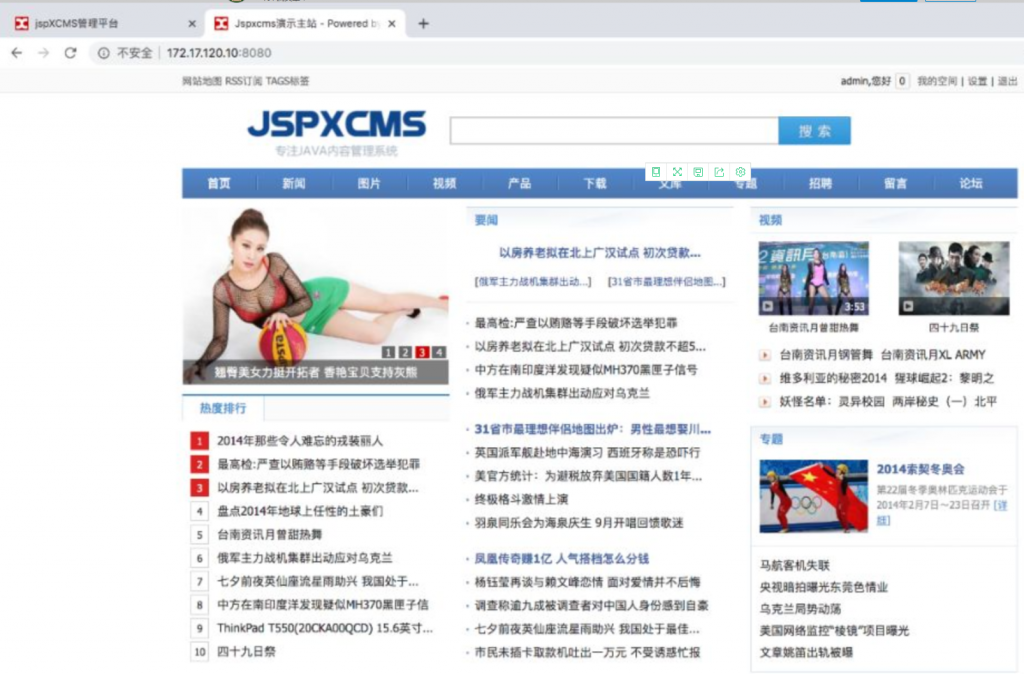Open the settings gear in the green floating toolbar
Screen dimensions: 1024x674
click(x=740, y=171)
